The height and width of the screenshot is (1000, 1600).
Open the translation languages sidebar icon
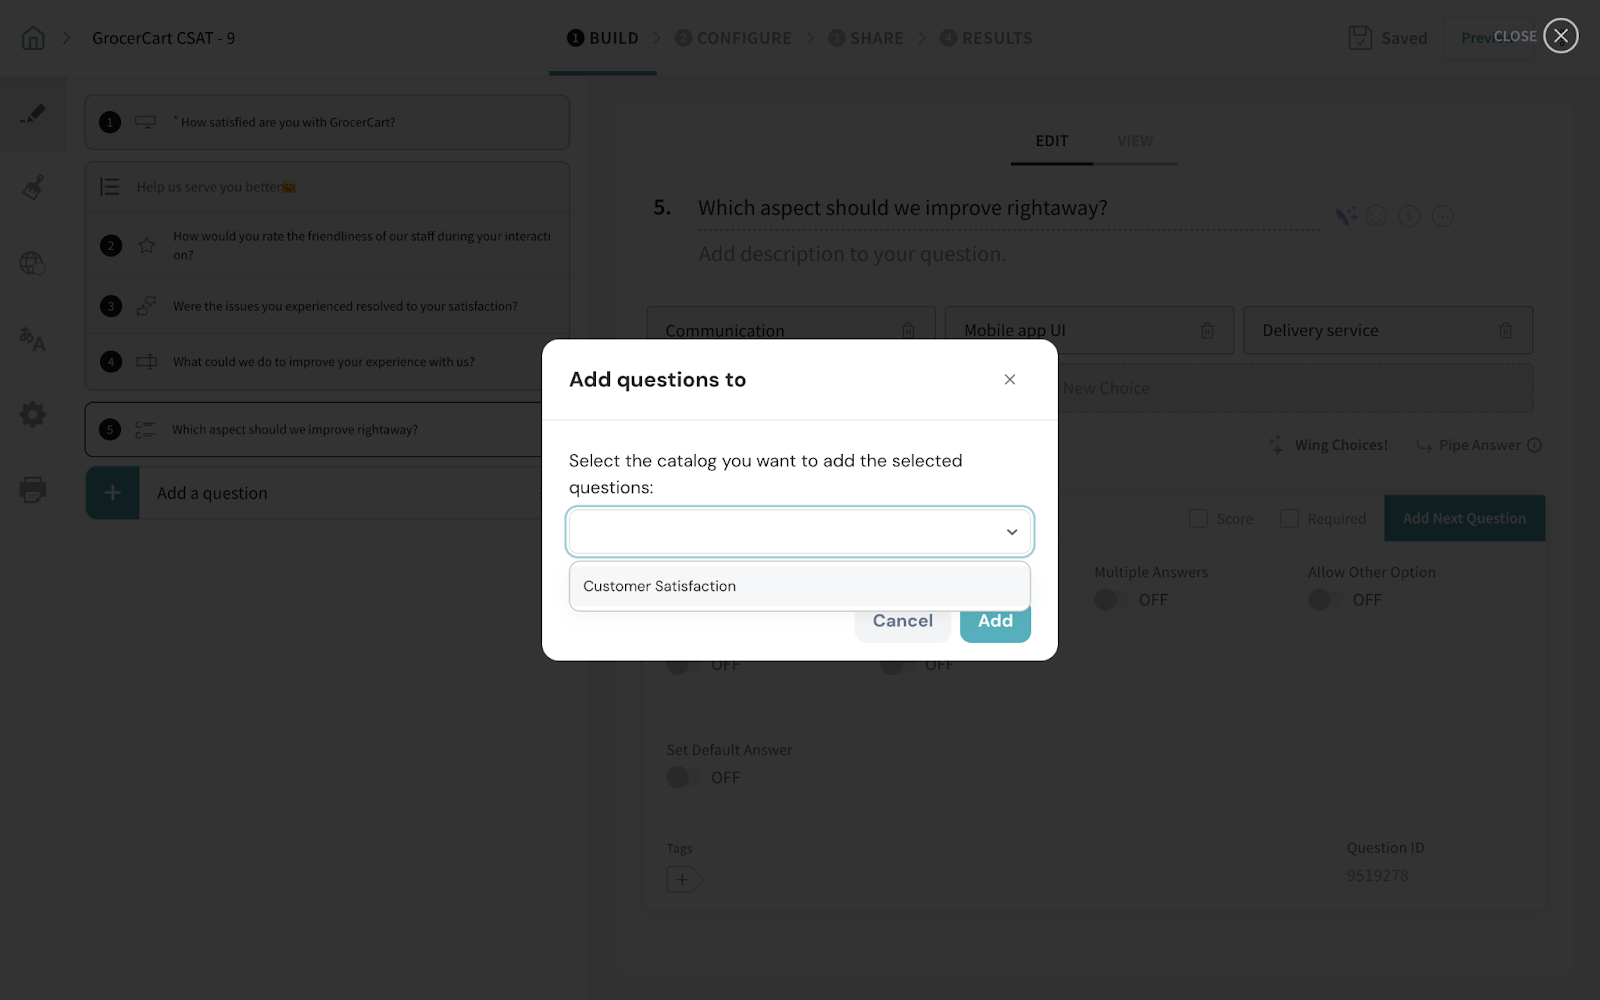(33, 340)
